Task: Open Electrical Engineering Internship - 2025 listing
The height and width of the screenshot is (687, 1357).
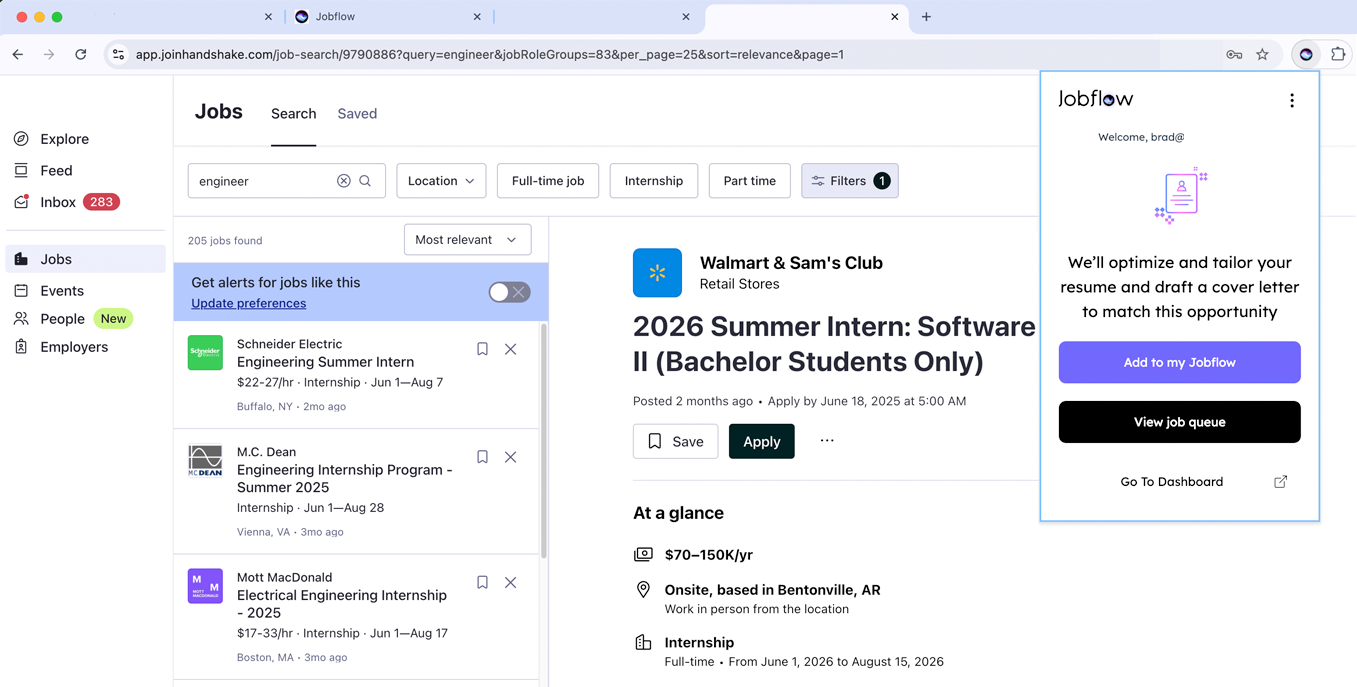Action: tap(342, 604)
